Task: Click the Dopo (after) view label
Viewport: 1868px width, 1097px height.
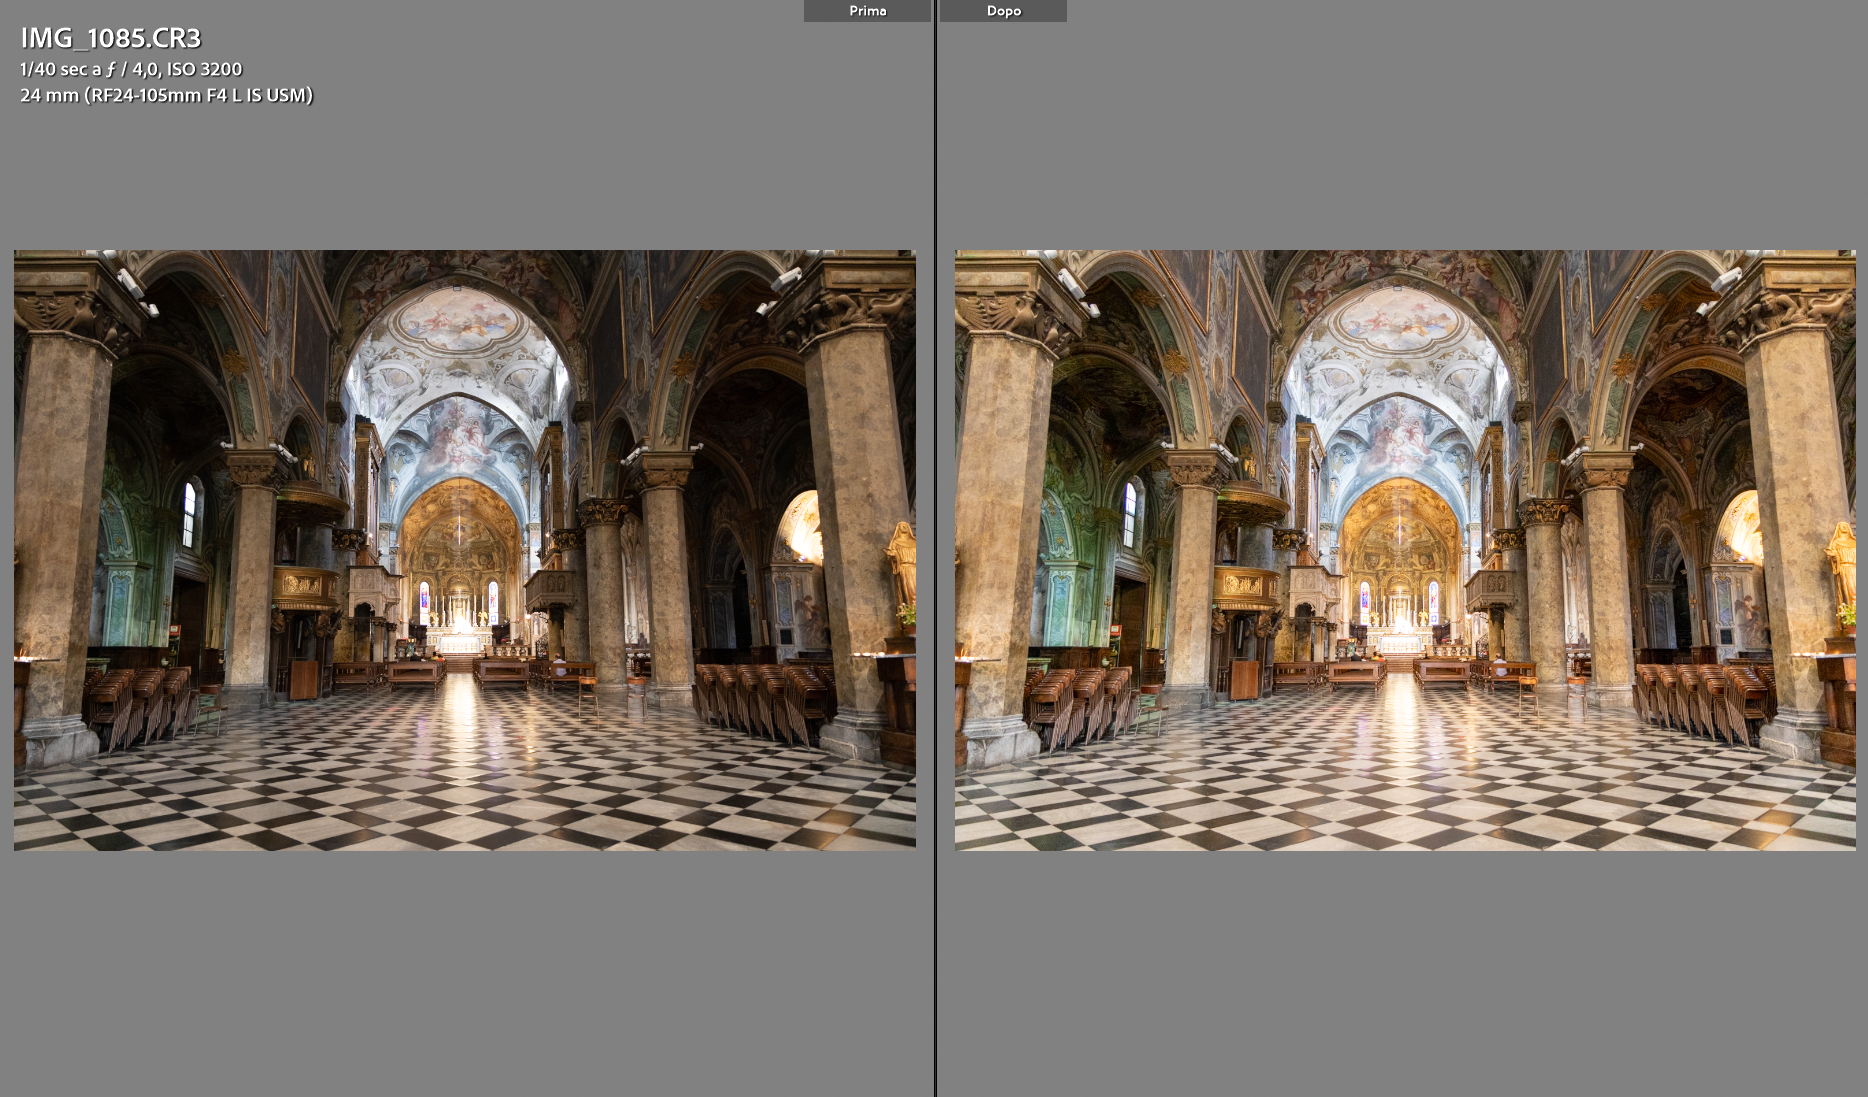Action: [x=1003, y=11]
